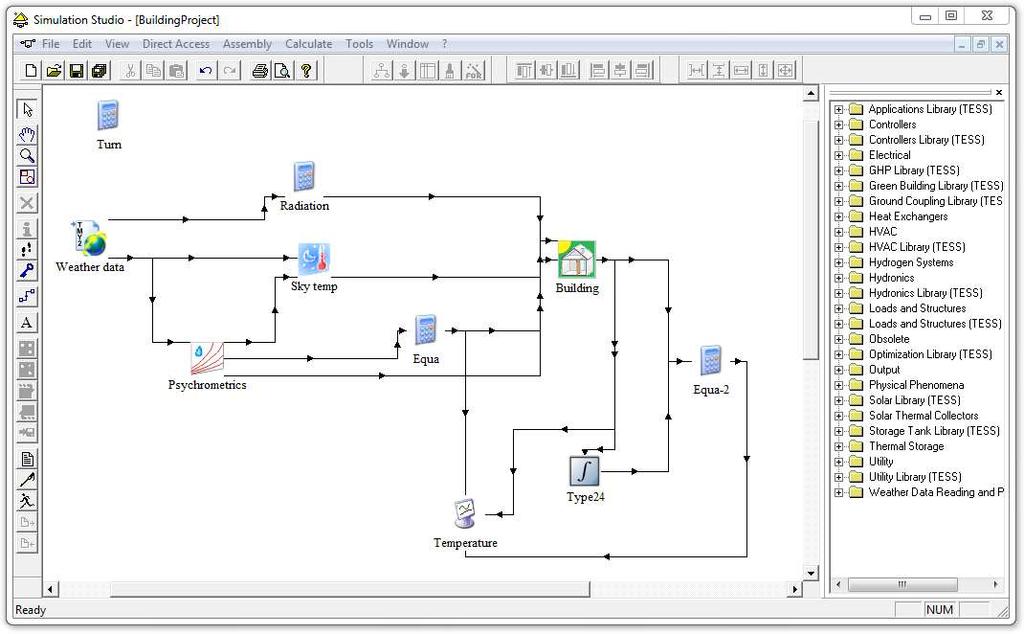Expand the HVAC folder node
The width and height of the screenshot is (1024, 634).
(839, 232)
